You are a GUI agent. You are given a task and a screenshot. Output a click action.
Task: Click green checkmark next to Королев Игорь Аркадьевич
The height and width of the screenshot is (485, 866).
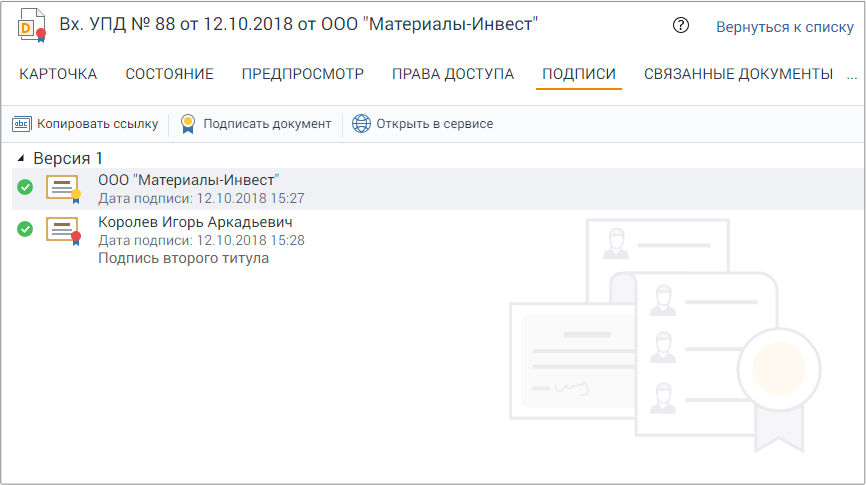pyautogui.click(x=25, y=229)
